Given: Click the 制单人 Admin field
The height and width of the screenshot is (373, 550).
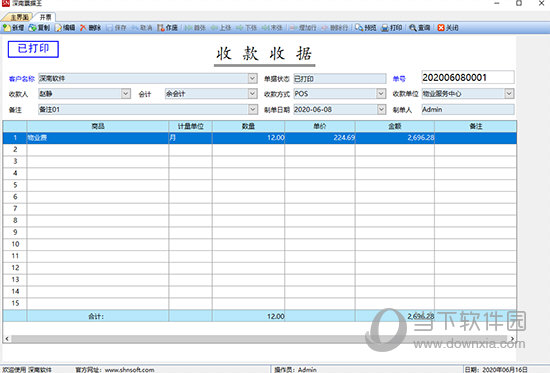Looking at the screenshot, I should tap(468, 109).
